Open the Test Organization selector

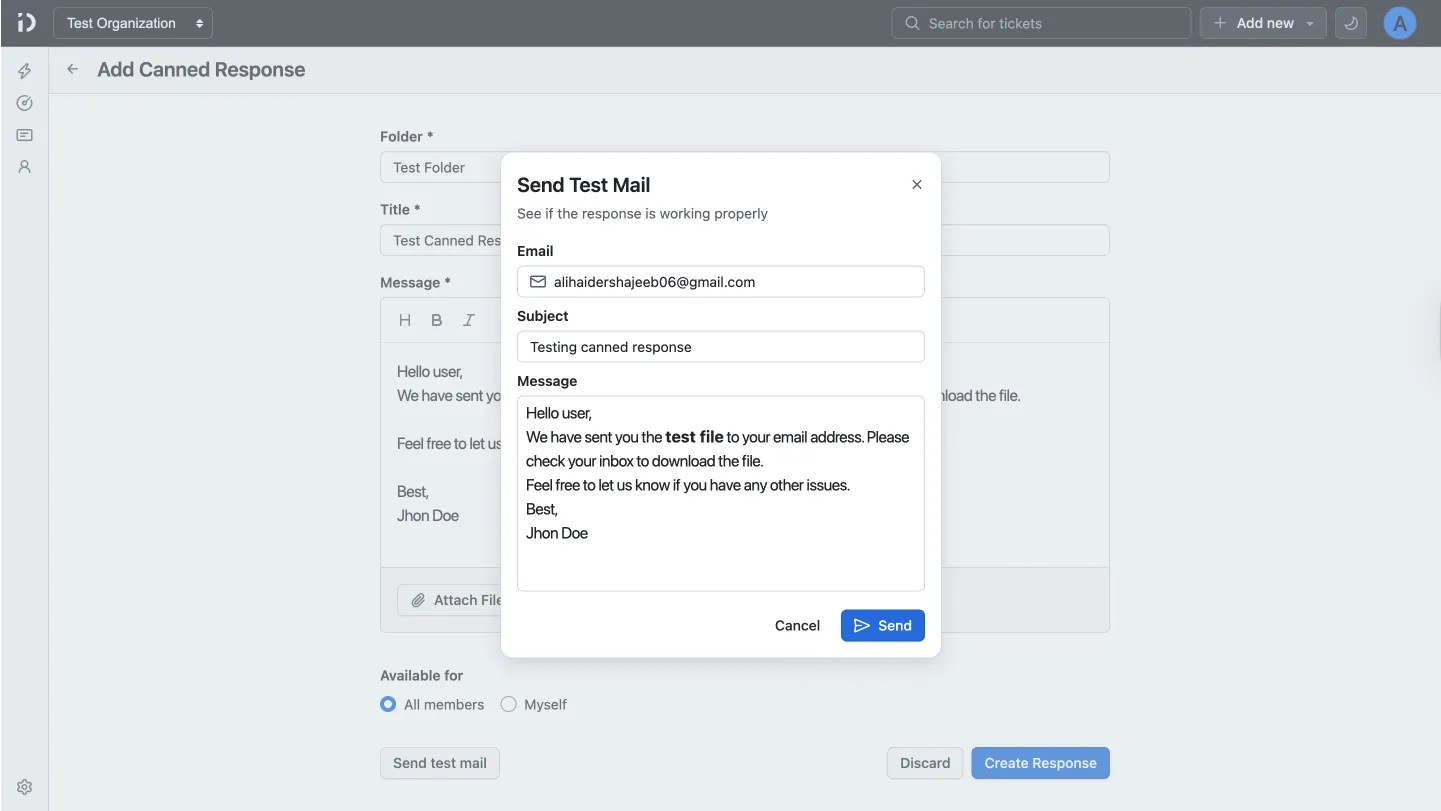pos(132,22)
